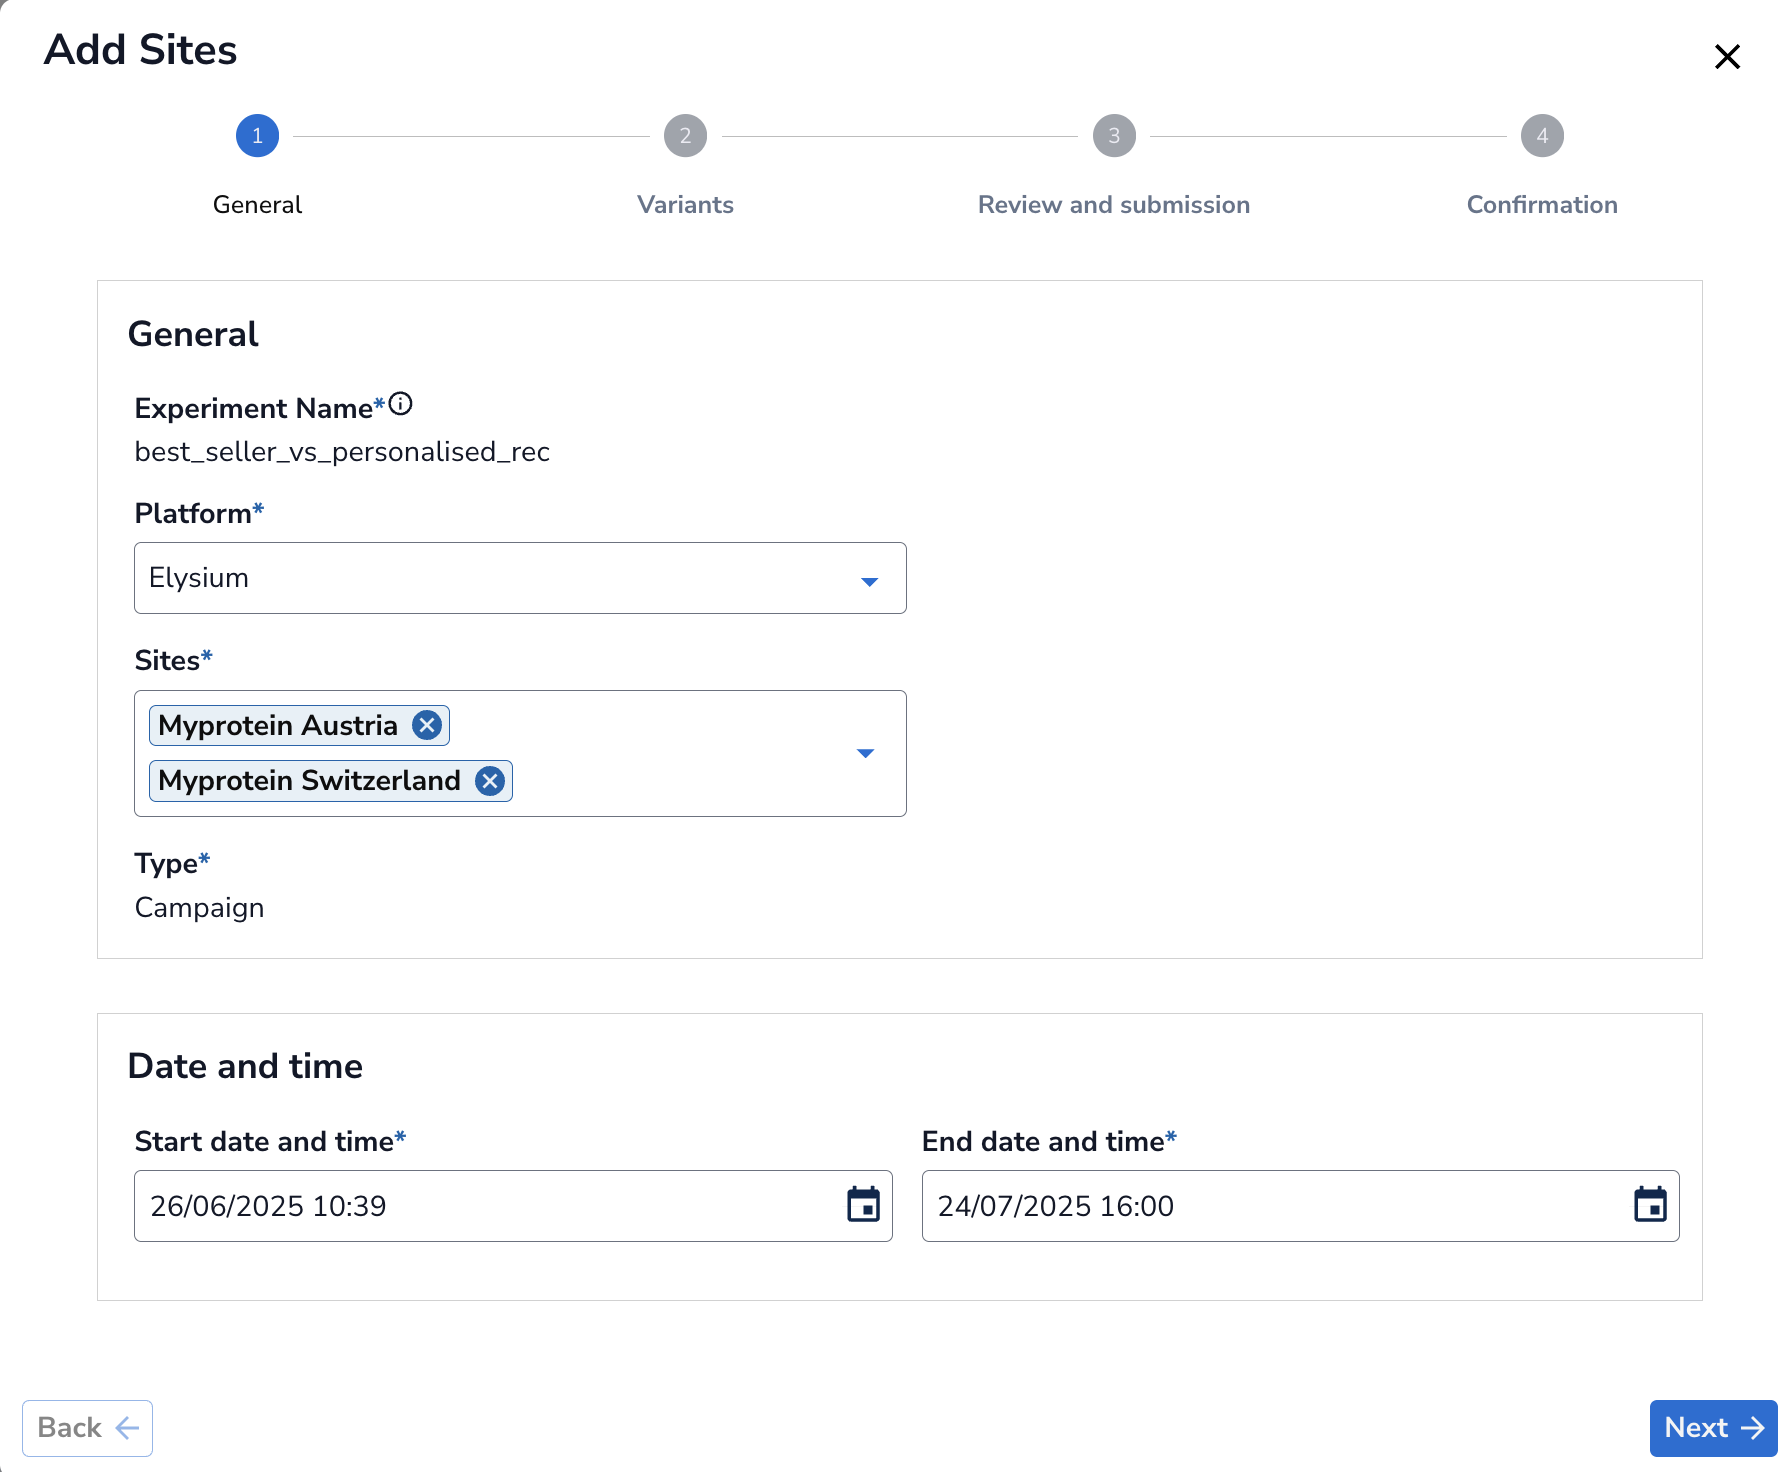Click the Experiment Name info icon

point(400,404)
